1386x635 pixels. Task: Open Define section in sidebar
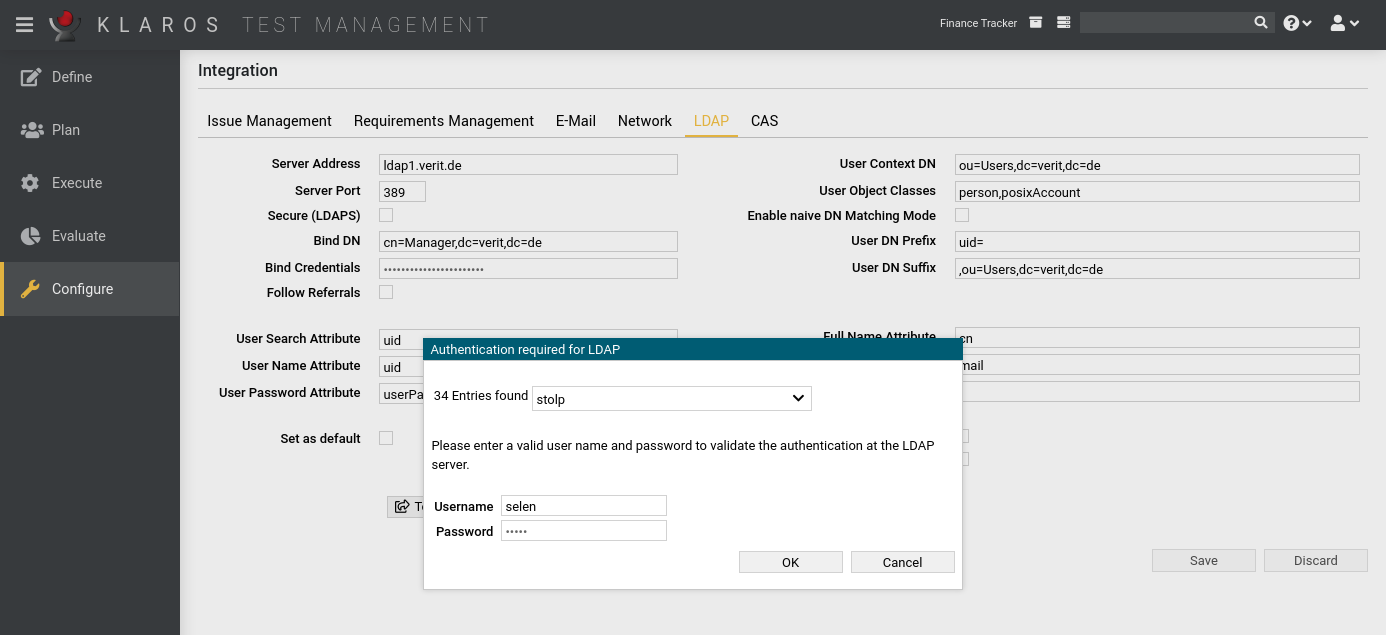pos(72,77)
